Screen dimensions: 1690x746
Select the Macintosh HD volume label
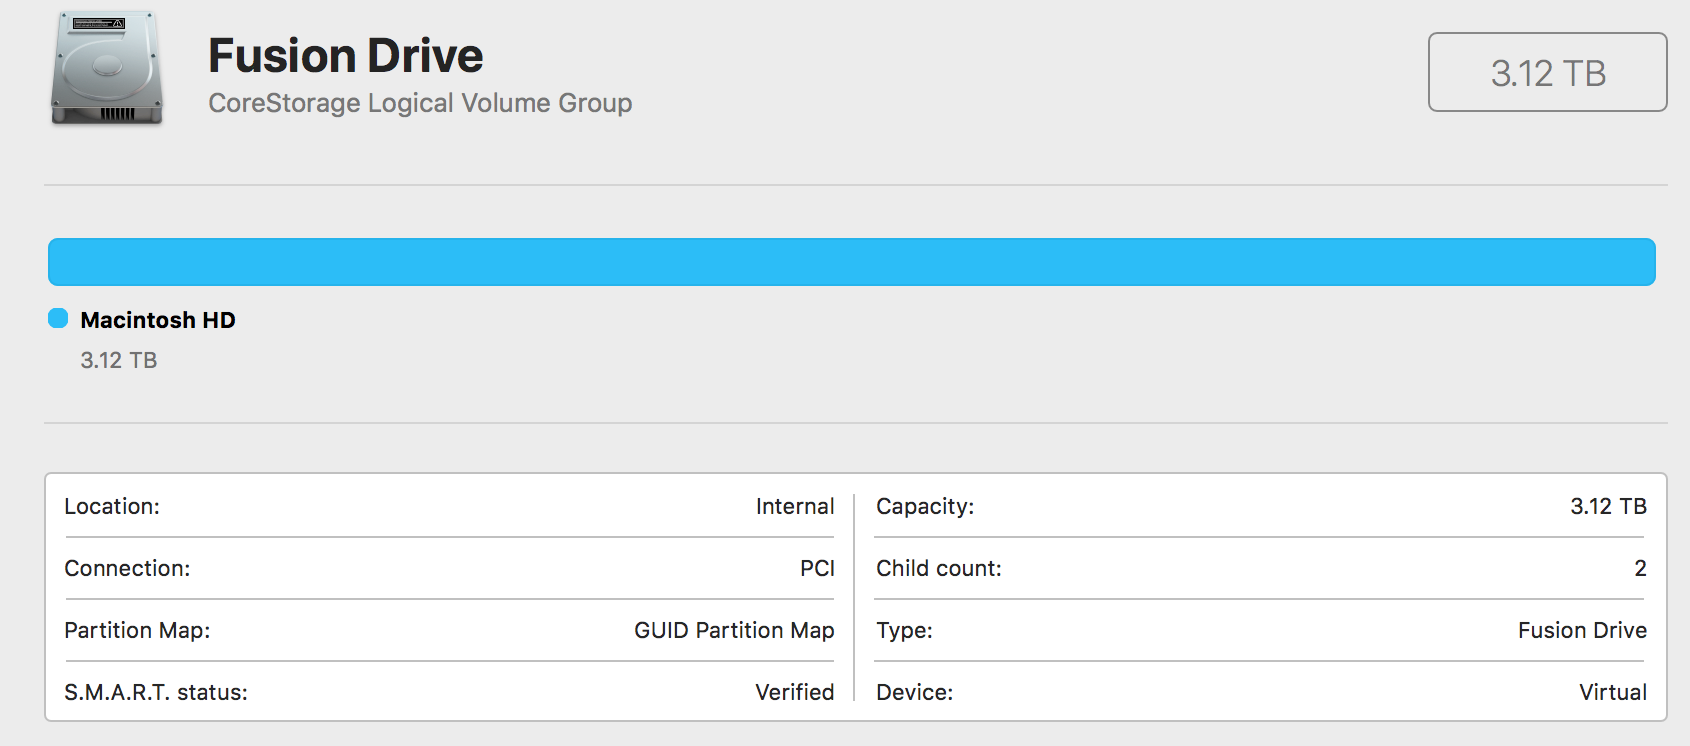click(158, 320)
